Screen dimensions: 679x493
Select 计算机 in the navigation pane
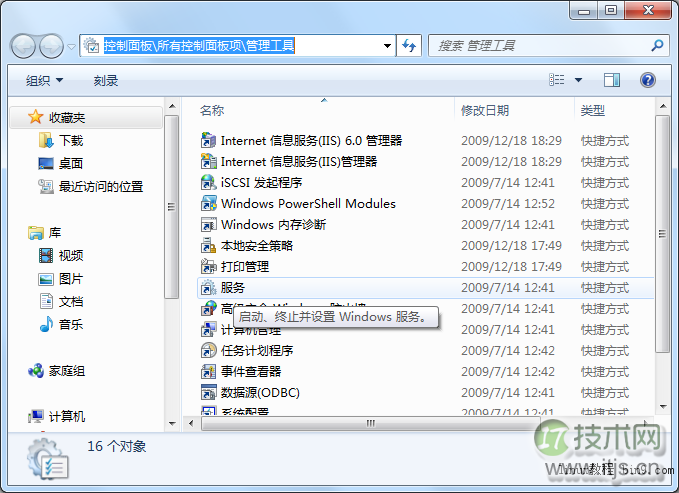click(67, 416)
